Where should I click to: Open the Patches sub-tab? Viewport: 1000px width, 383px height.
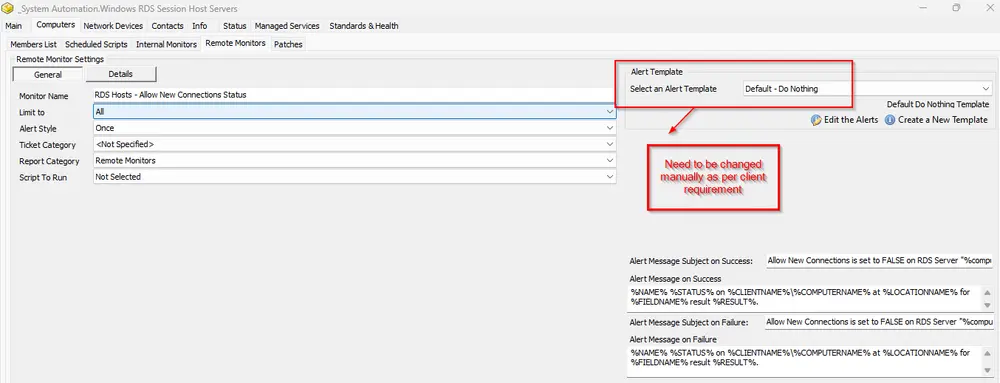pyautogui.click(x=288, y=45)
